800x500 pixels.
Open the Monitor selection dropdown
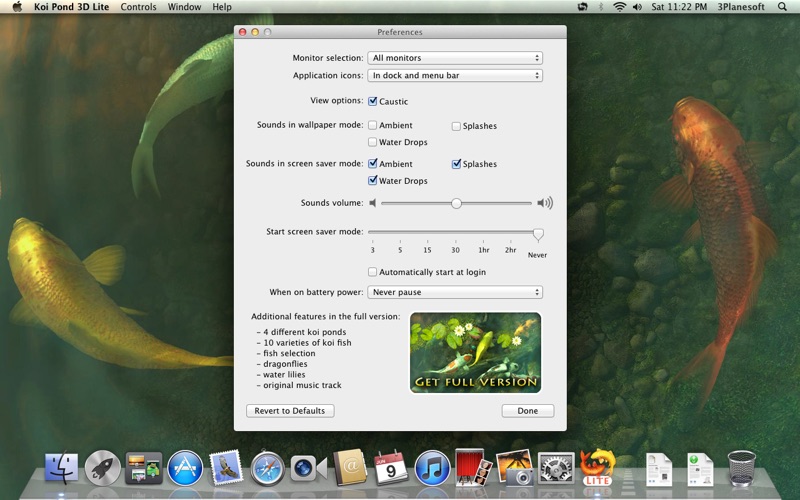(455, 58)
